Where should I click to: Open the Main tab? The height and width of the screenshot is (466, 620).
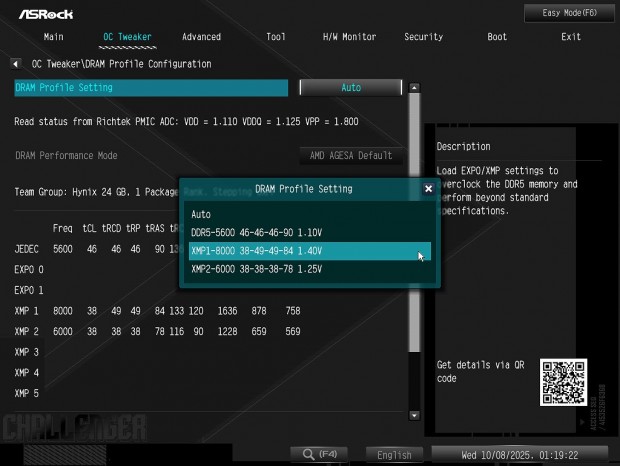tap(53, 37)
